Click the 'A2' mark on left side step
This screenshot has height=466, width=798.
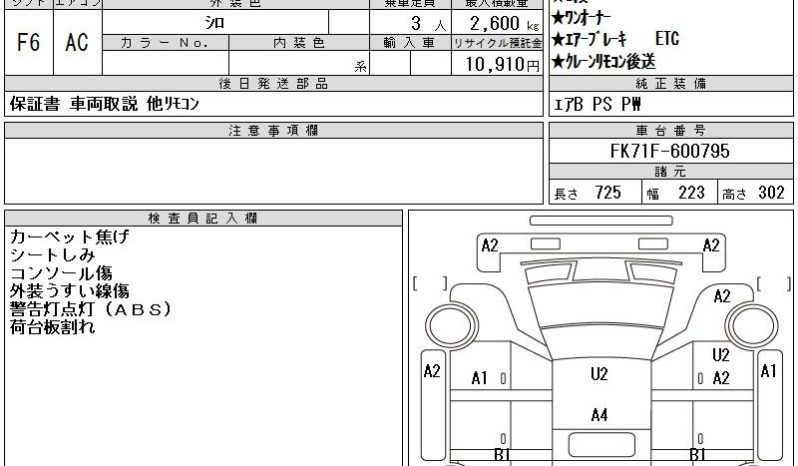[432, 371]
